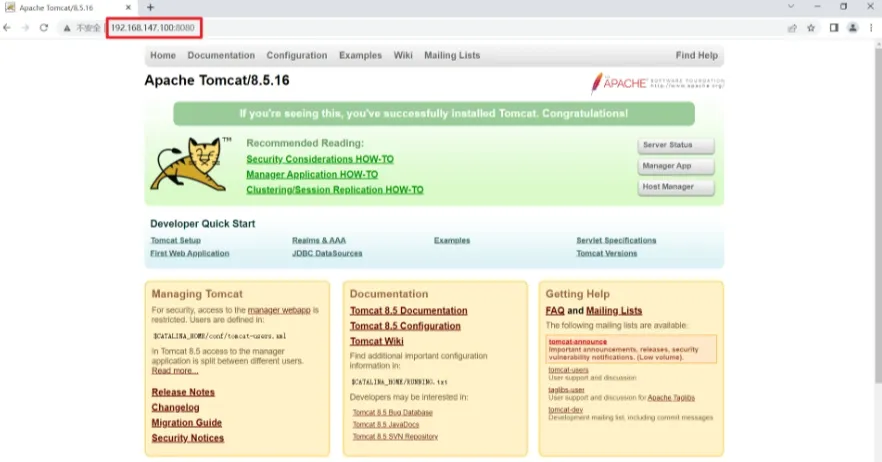Click the Server Status button
Screen dimensions: 882x462
pos(676,145)
